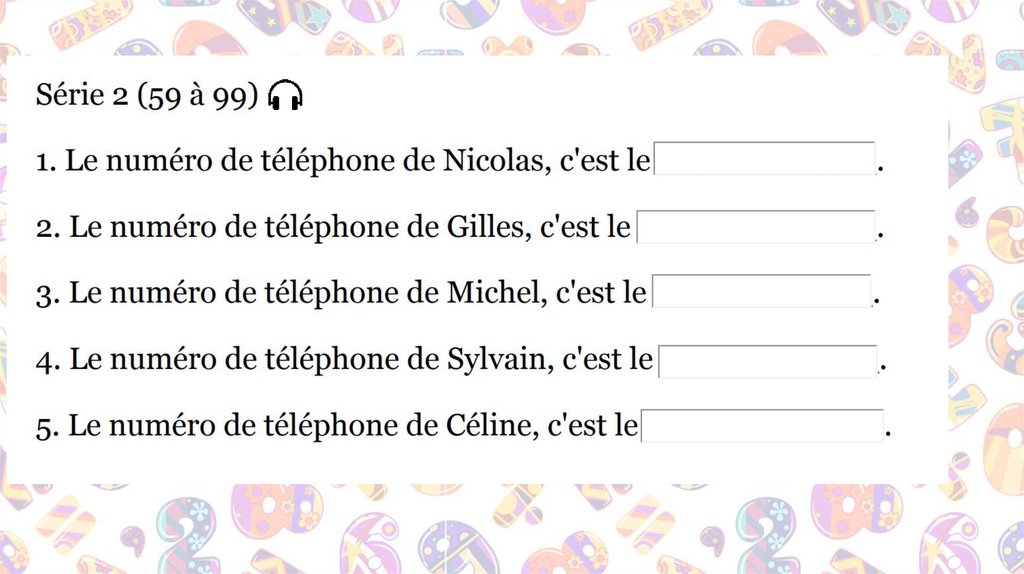Activate the input field for Céline's number

[762, 426]
